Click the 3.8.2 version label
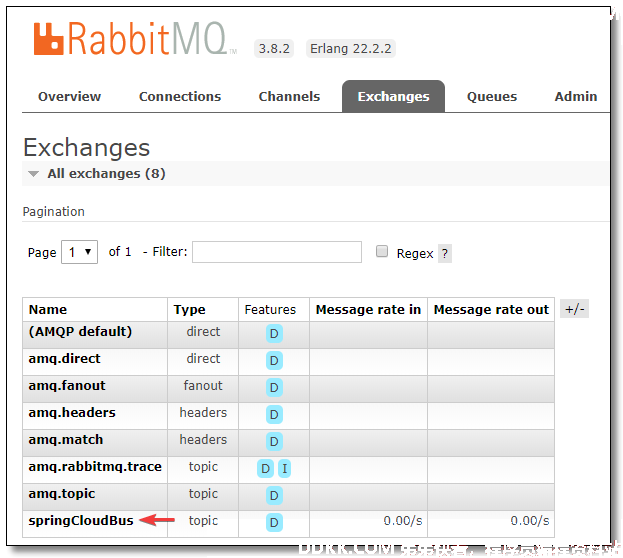This screenshot has width=623, height=558. [x=274, y=48]
